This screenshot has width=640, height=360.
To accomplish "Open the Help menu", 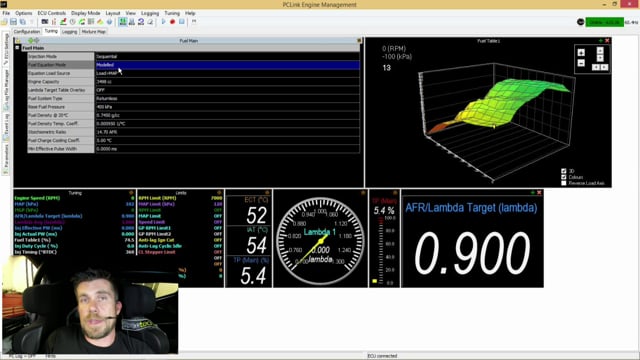I will pos(190,13).
